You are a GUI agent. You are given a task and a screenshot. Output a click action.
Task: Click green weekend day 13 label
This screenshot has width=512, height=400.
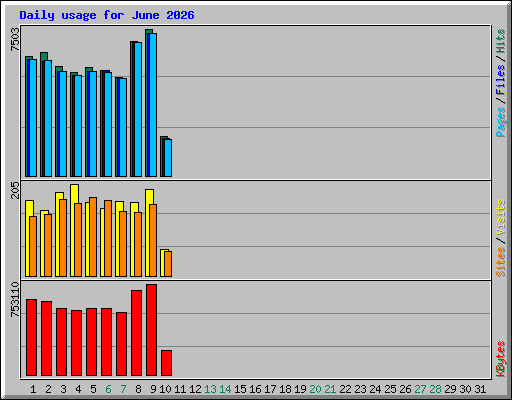tap(210, 389)
